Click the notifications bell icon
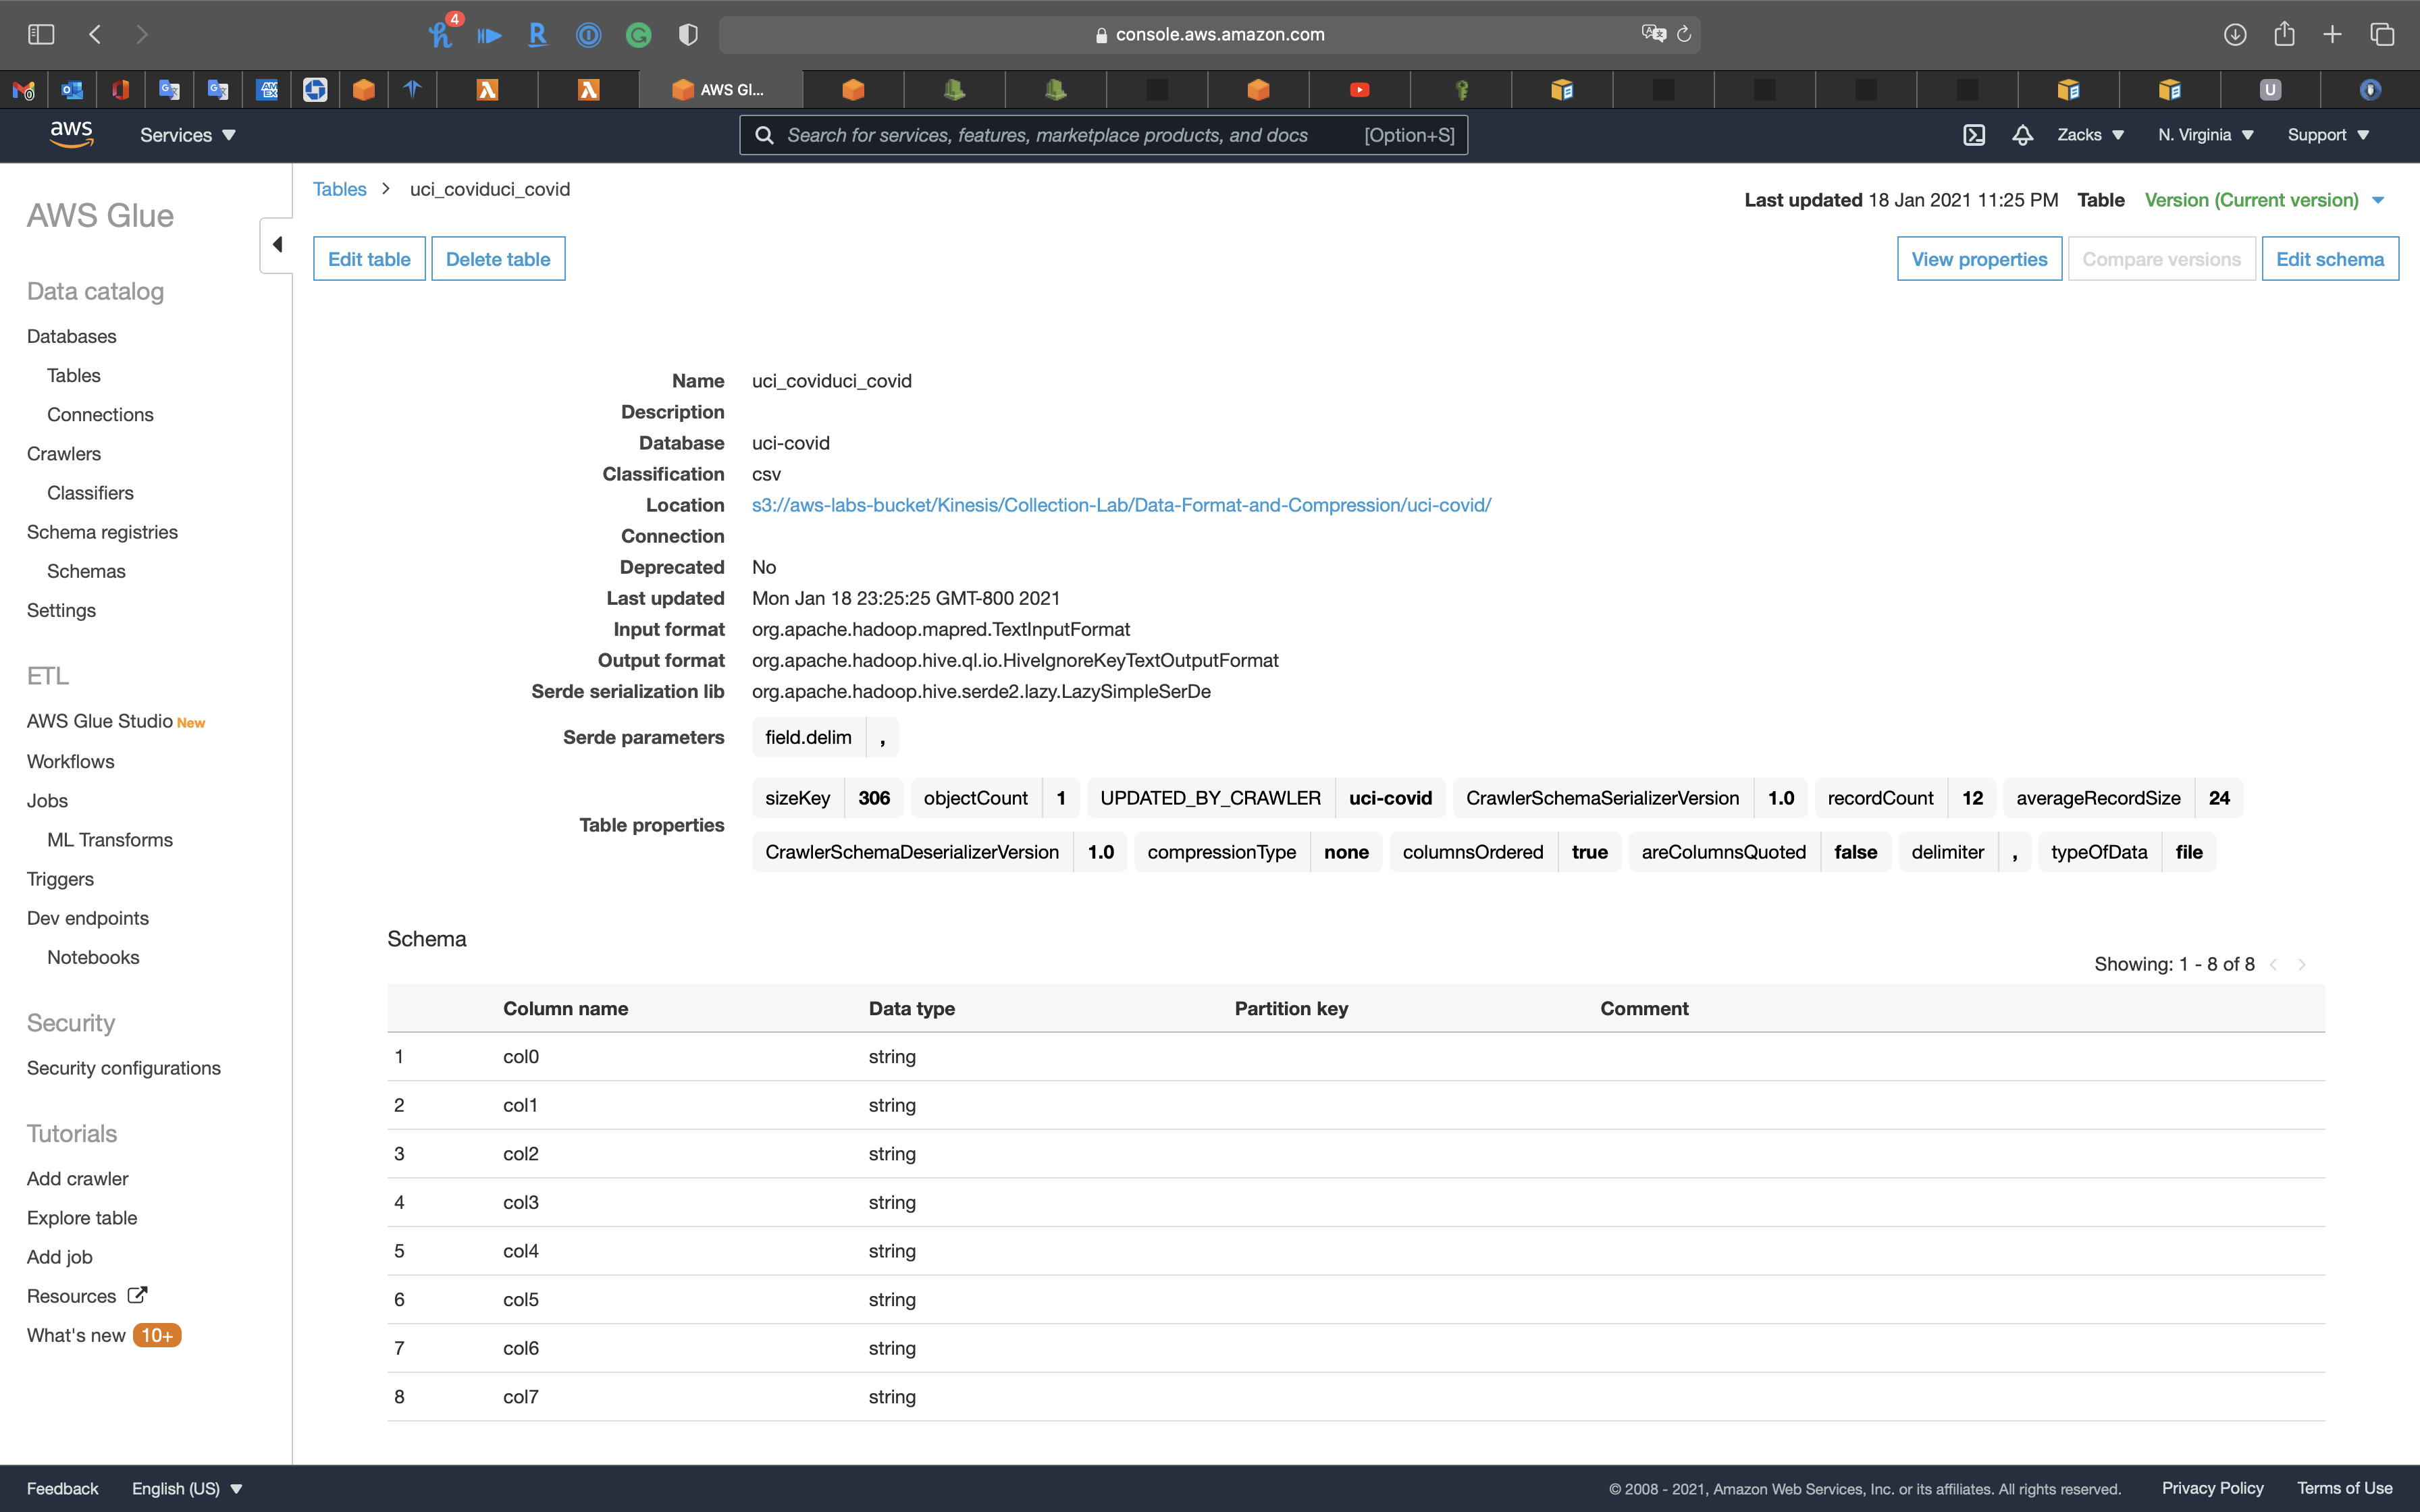 click(2022, 135)
